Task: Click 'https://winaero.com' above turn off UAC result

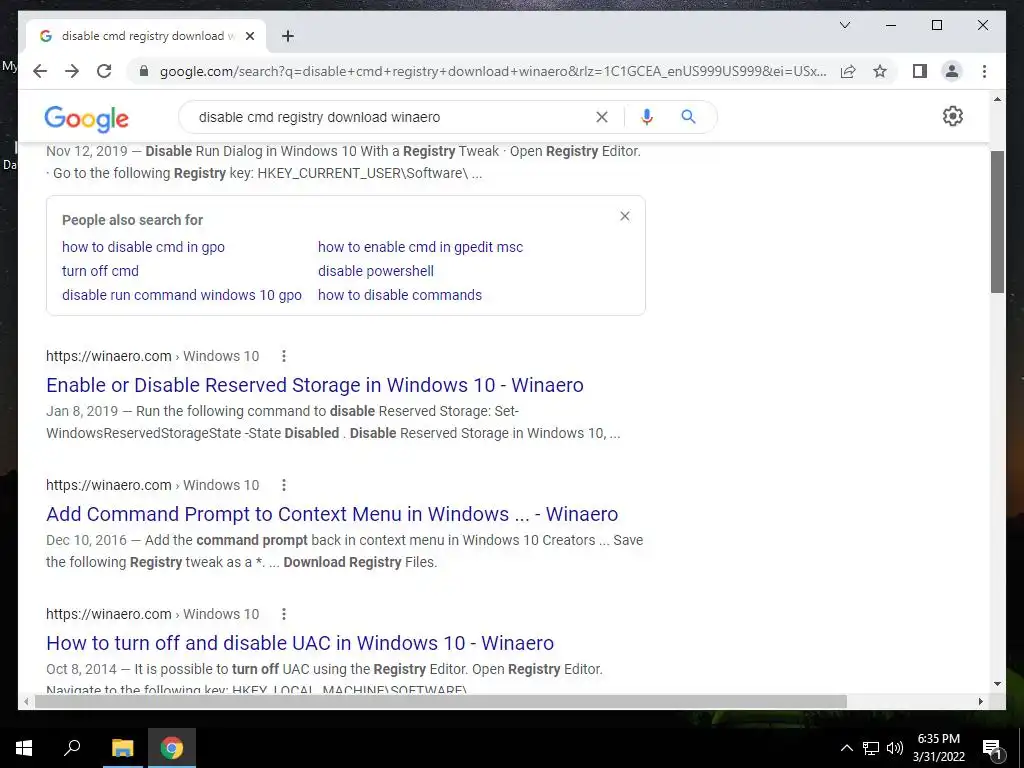Action: click(x=108, y=614)
